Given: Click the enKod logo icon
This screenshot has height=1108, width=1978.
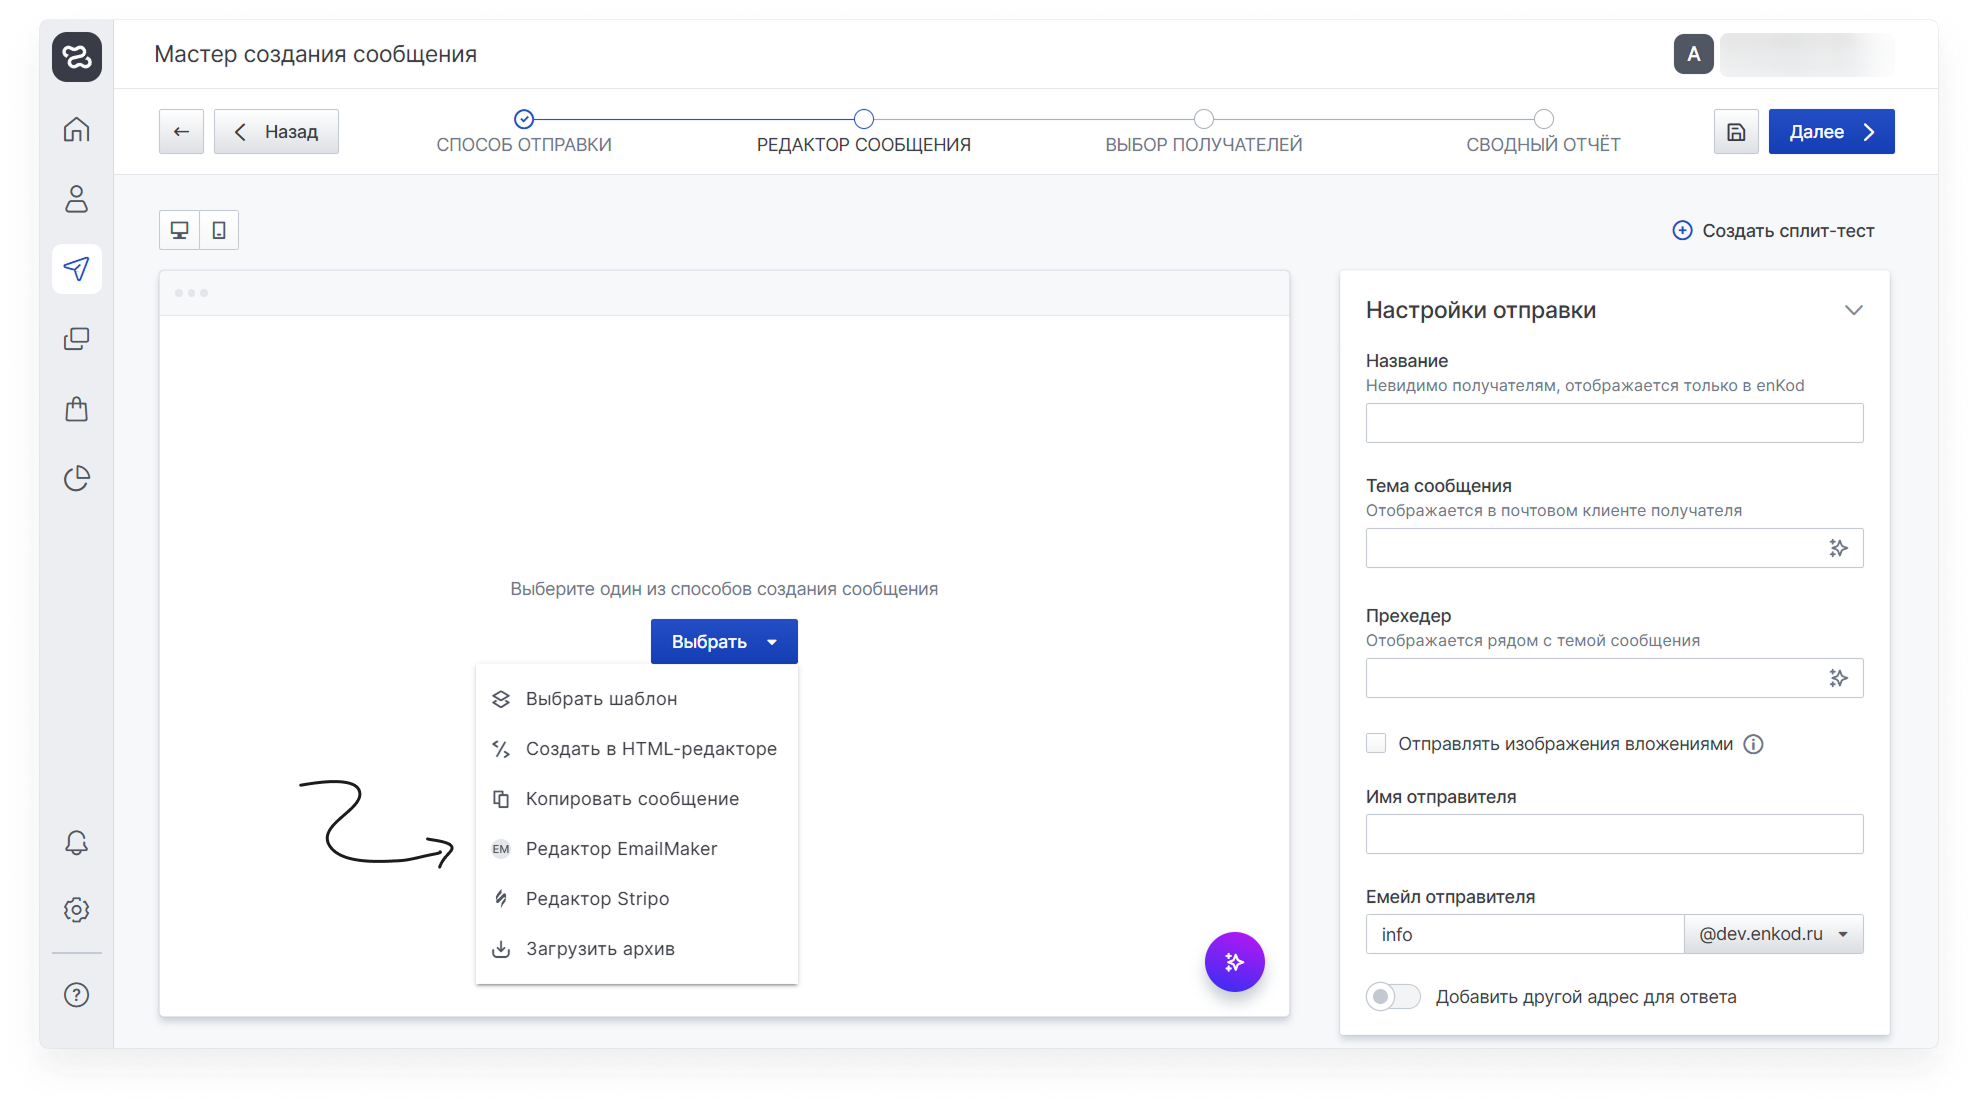Looking at the screenshot, I should click(77, 57).
